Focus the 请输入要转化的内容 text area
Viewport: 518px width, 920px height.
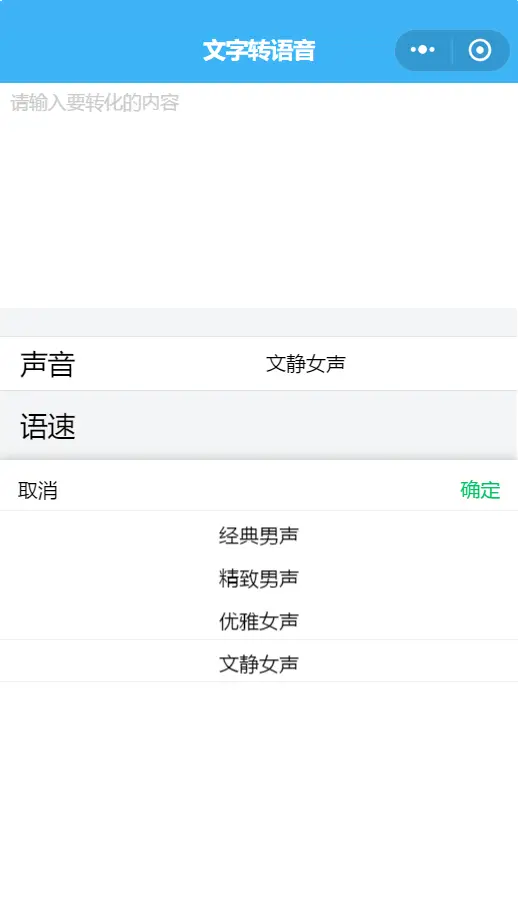(x=259, y=195)
